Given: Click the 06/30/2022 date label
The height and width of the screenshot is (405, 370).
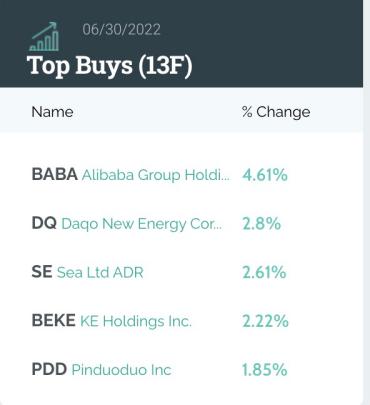Looking at the screenshot, I should pos(121,29).
